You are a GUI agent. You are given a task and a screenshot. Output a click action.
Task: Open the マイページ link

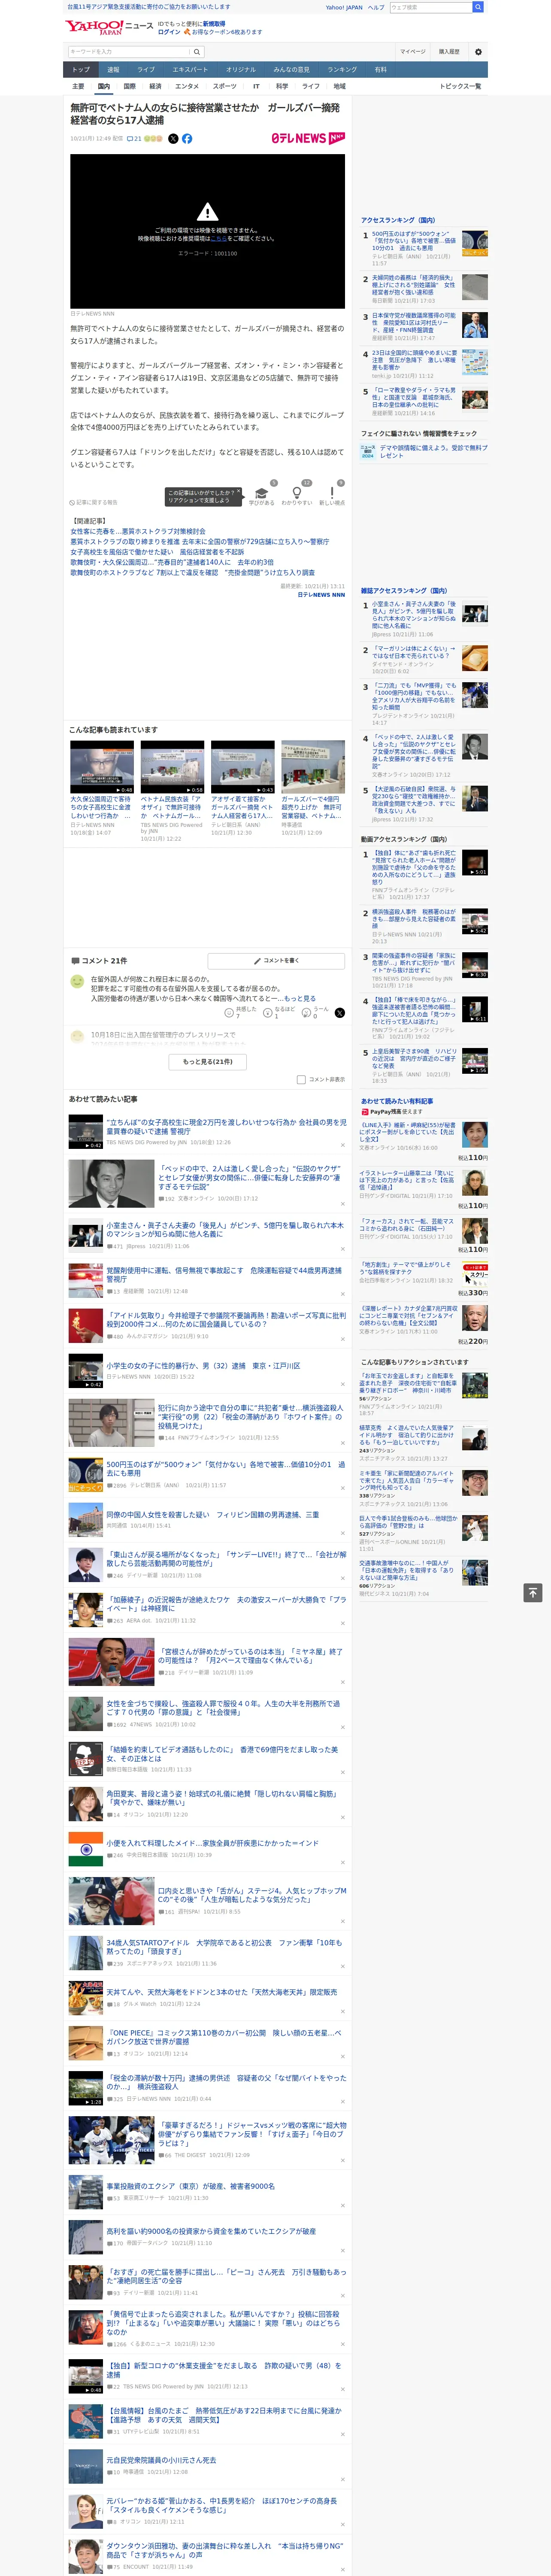pyautogui.click(x=413, y=52)
